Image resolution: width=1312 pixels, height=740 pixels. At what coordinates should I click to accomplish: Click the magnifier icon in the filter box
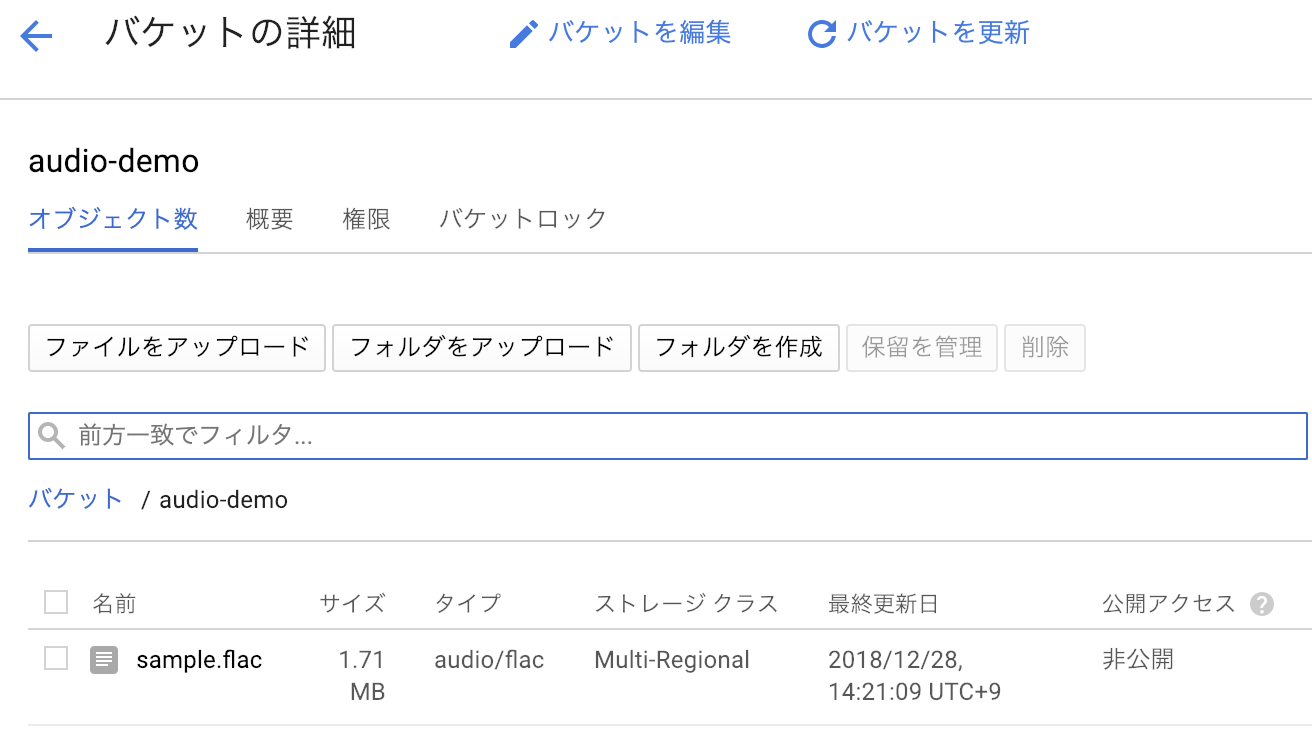51,436
